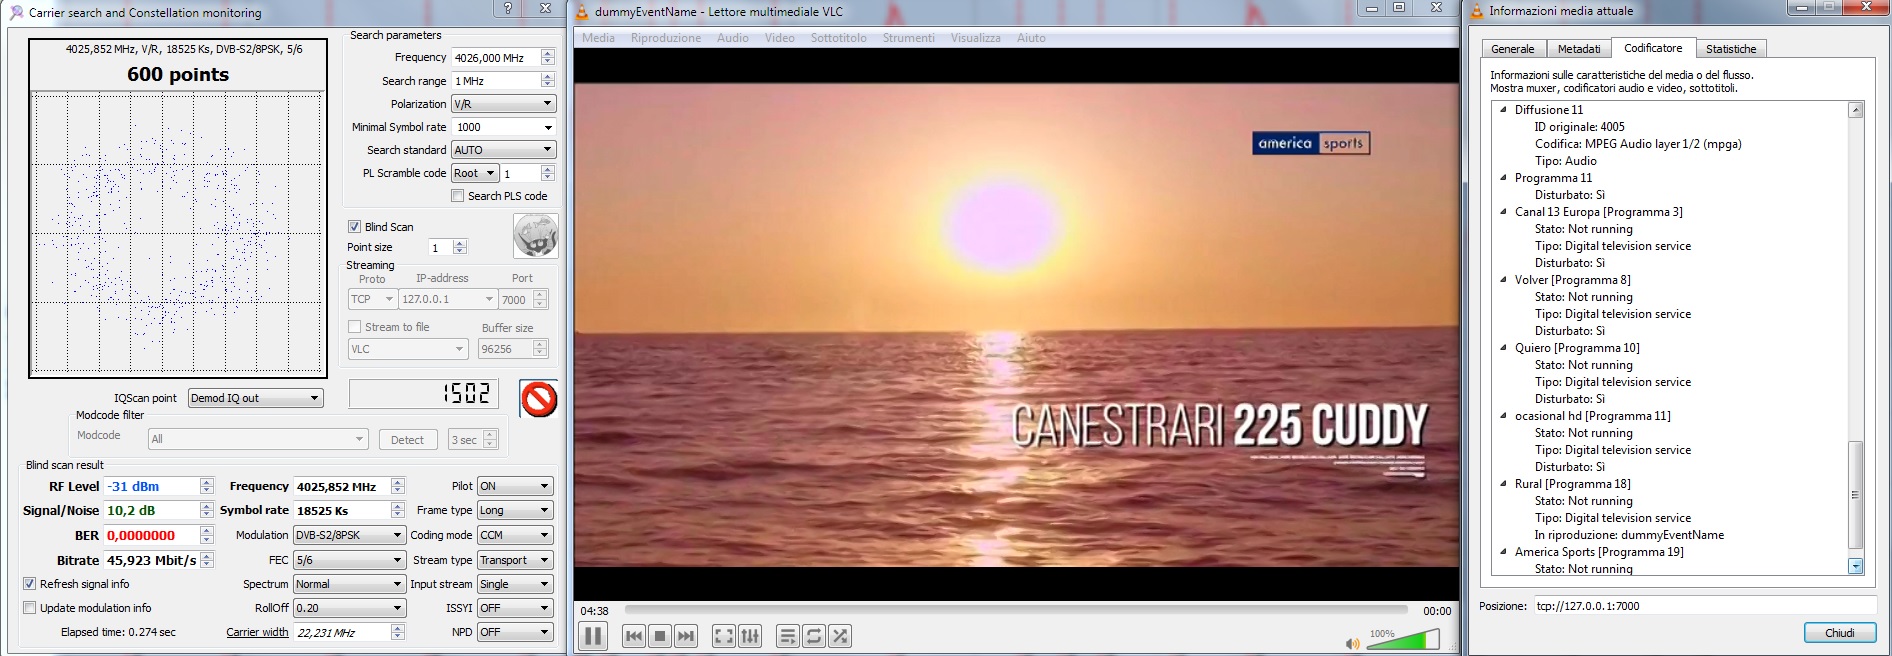Click the Posizione tcp address field

point(1705,606)
